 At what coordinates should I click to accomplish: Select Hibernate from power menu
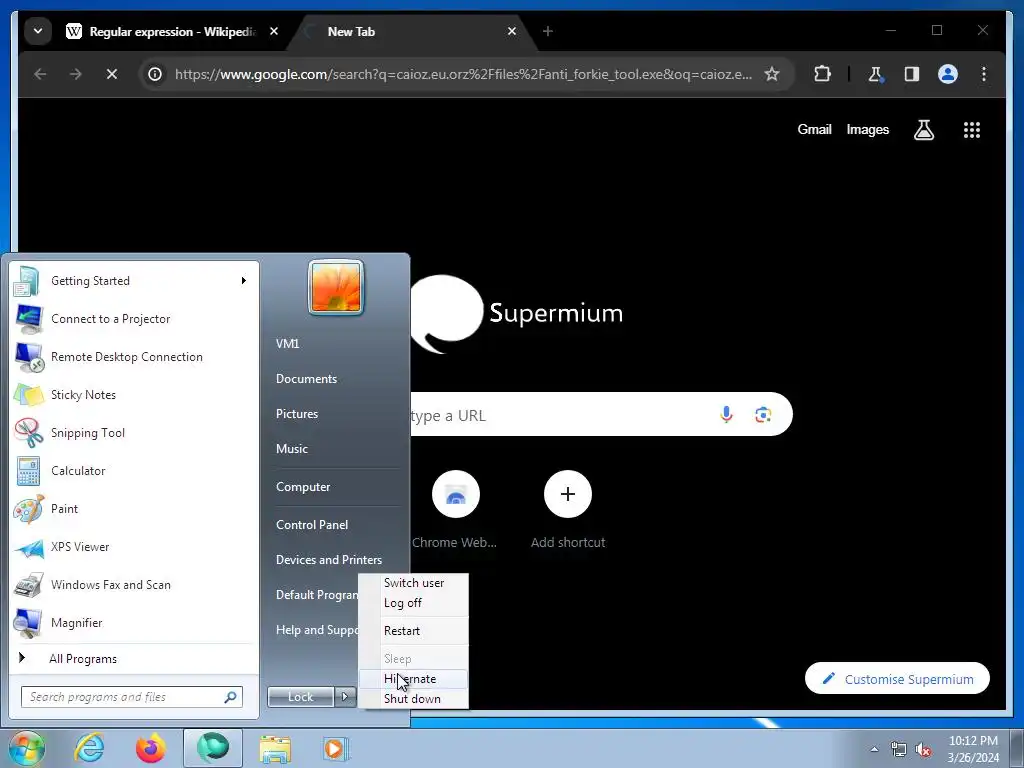coord(414,679)
